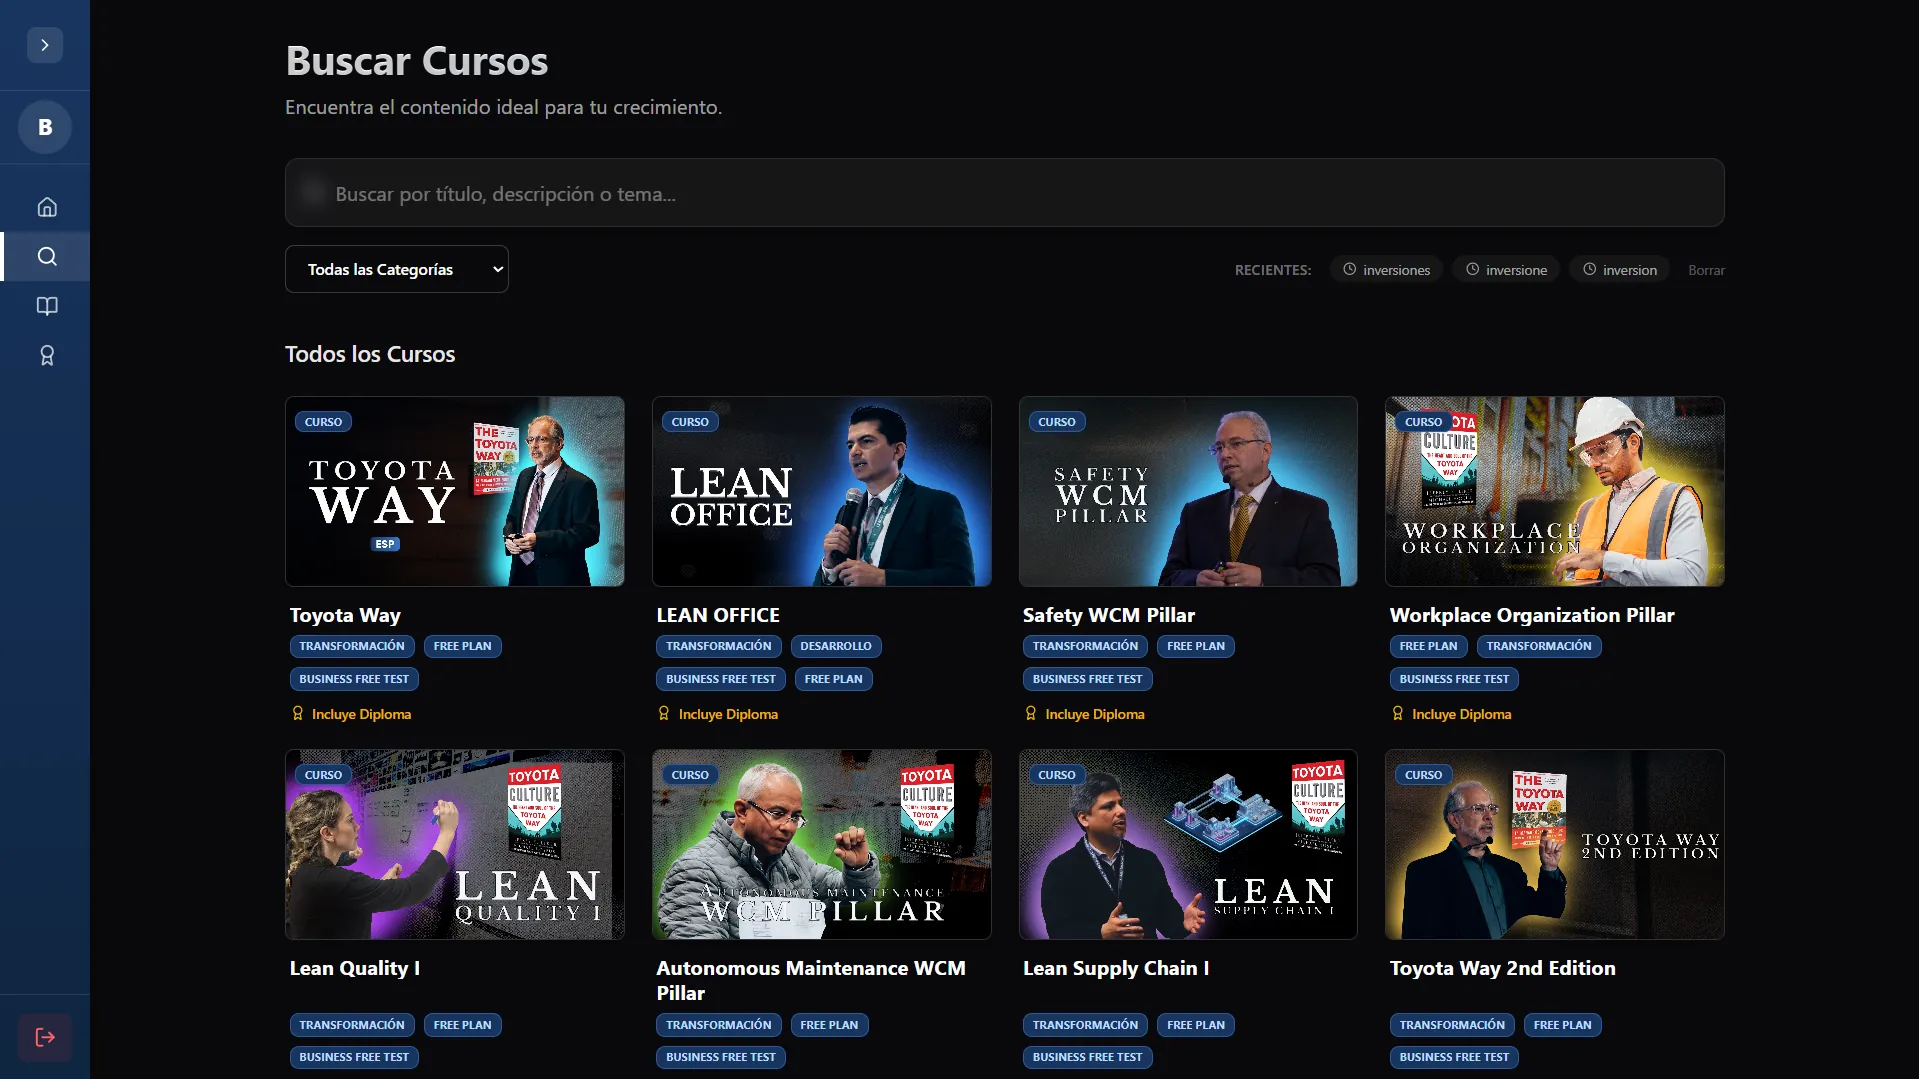The height and width of the screenshot is (1079, 1919).
Task: Open the Safety WCM Pillar thumbnail
Action: coord(1188,491)
